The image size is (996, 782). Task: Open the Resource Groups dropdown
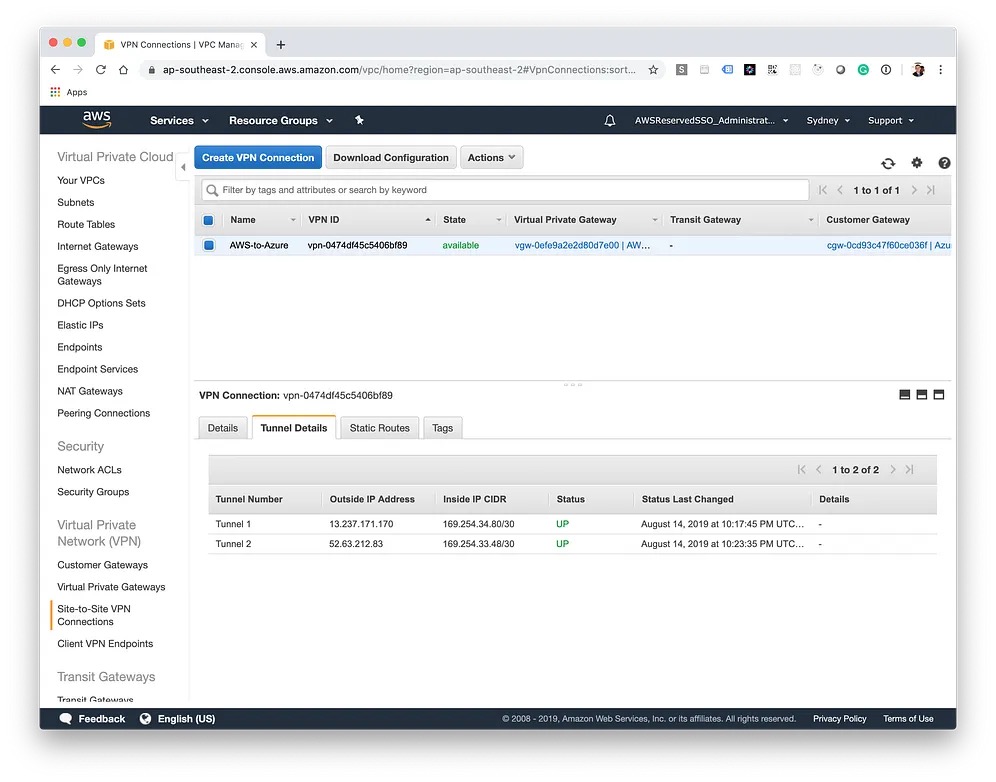pyautogui.click(x=281, y=121)
